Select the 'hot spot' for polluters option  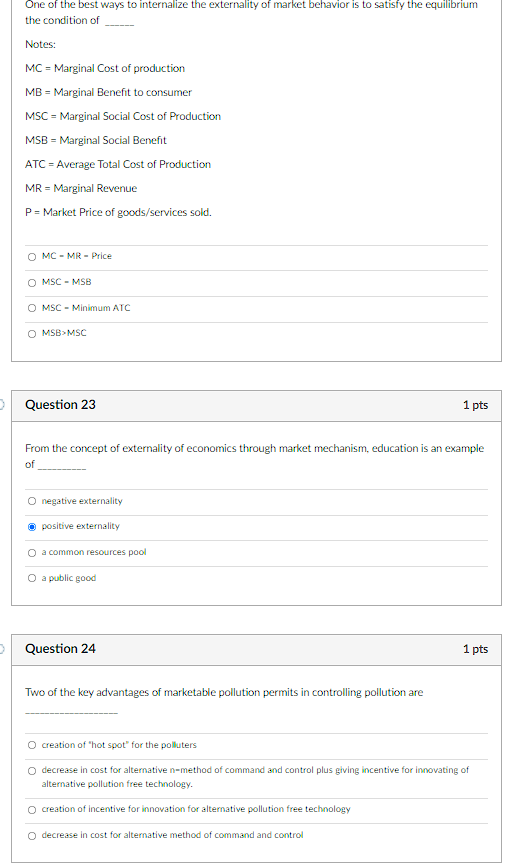(x=32, y=746)
